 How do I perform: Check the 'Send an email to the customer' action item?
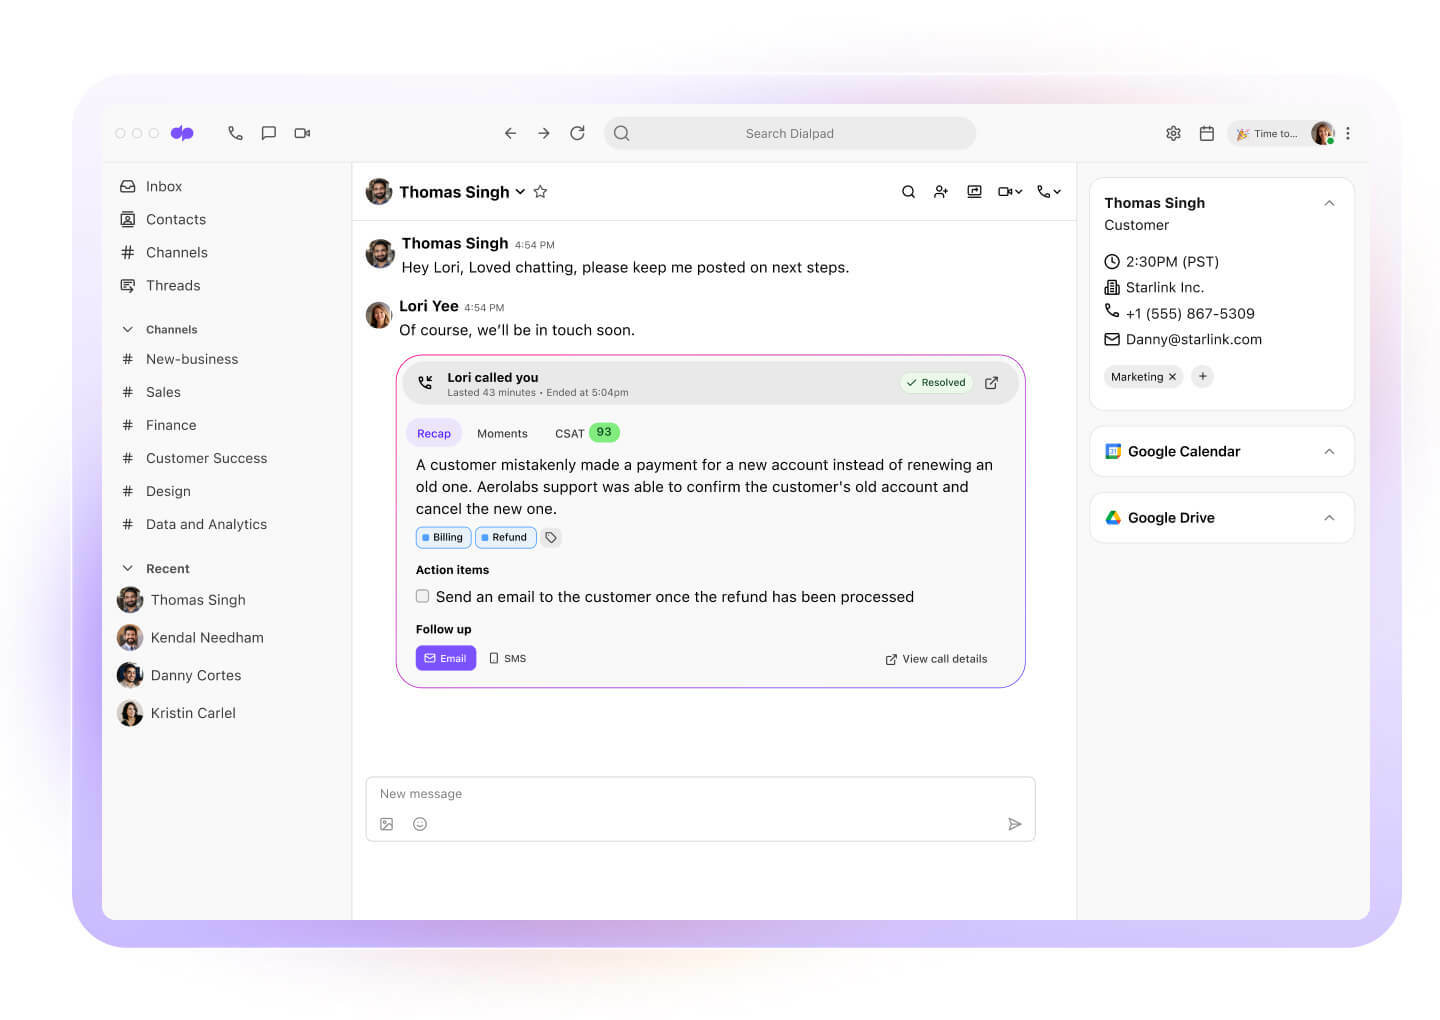point(422,595)
